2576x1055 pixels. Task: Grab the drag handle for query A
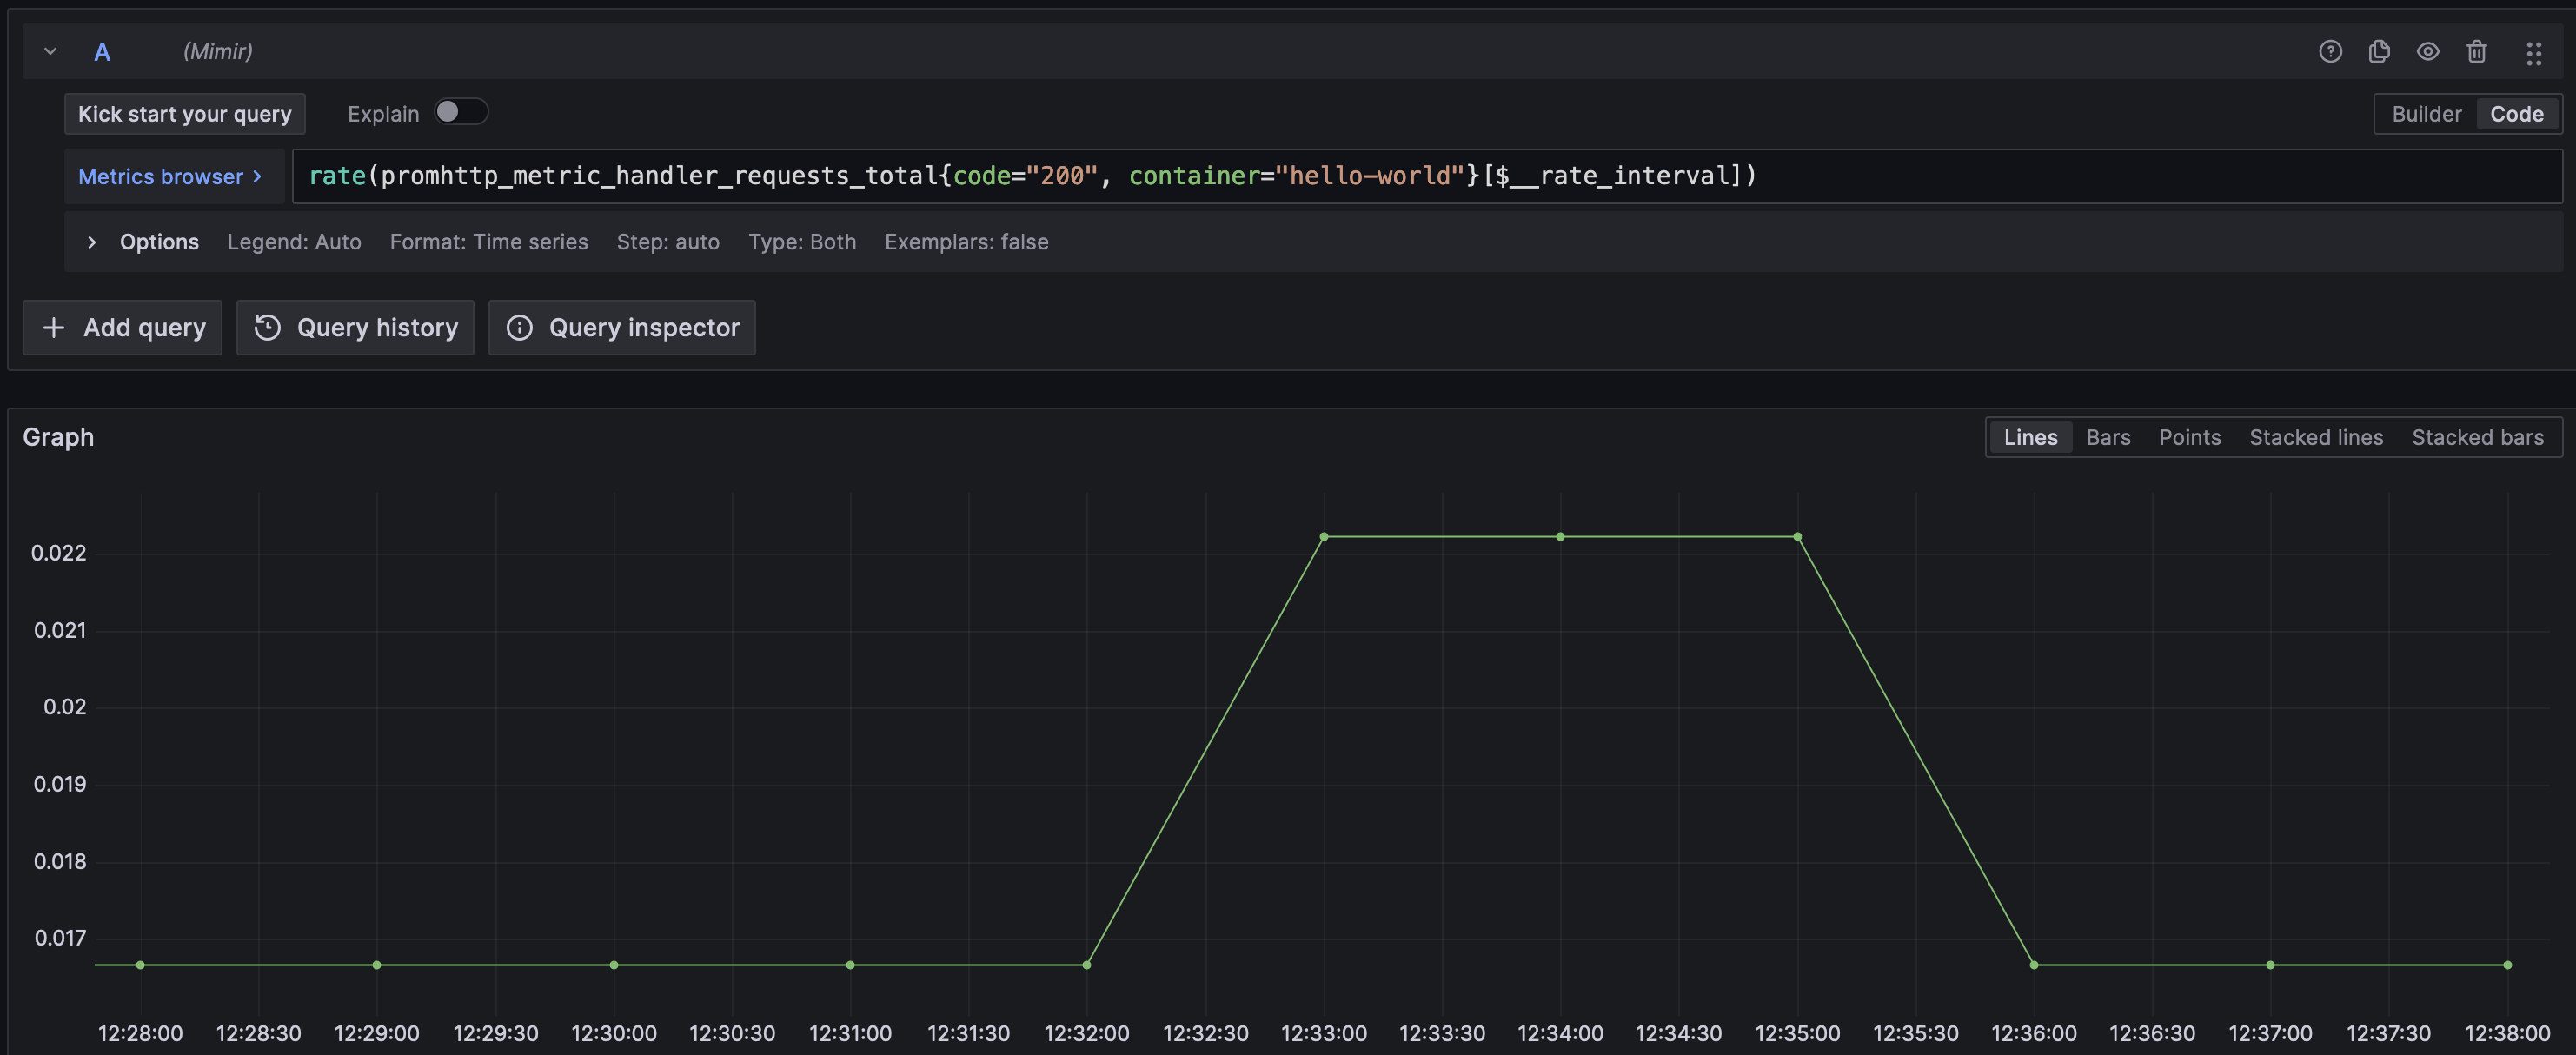click(x=2535, y=53)
